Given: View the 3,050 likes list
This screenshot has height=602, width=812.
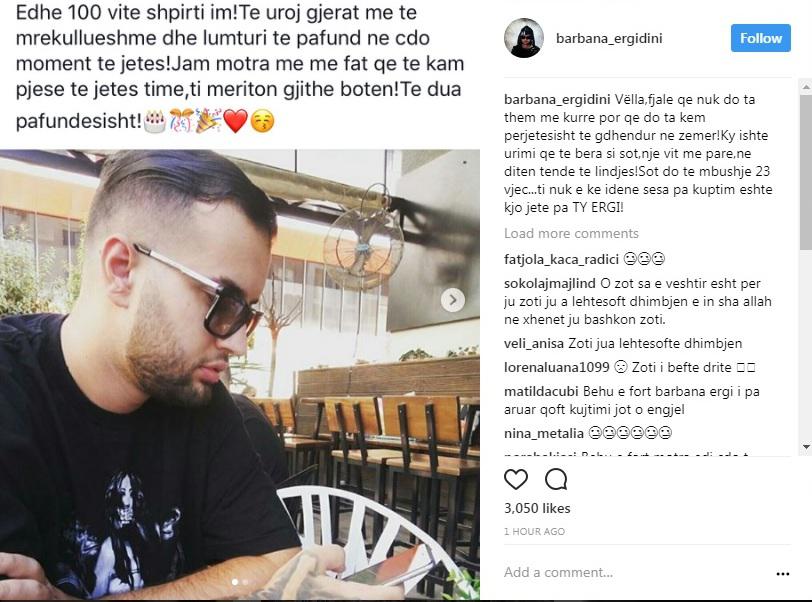Looking at the screenshot, I should (x=537, y=508).
